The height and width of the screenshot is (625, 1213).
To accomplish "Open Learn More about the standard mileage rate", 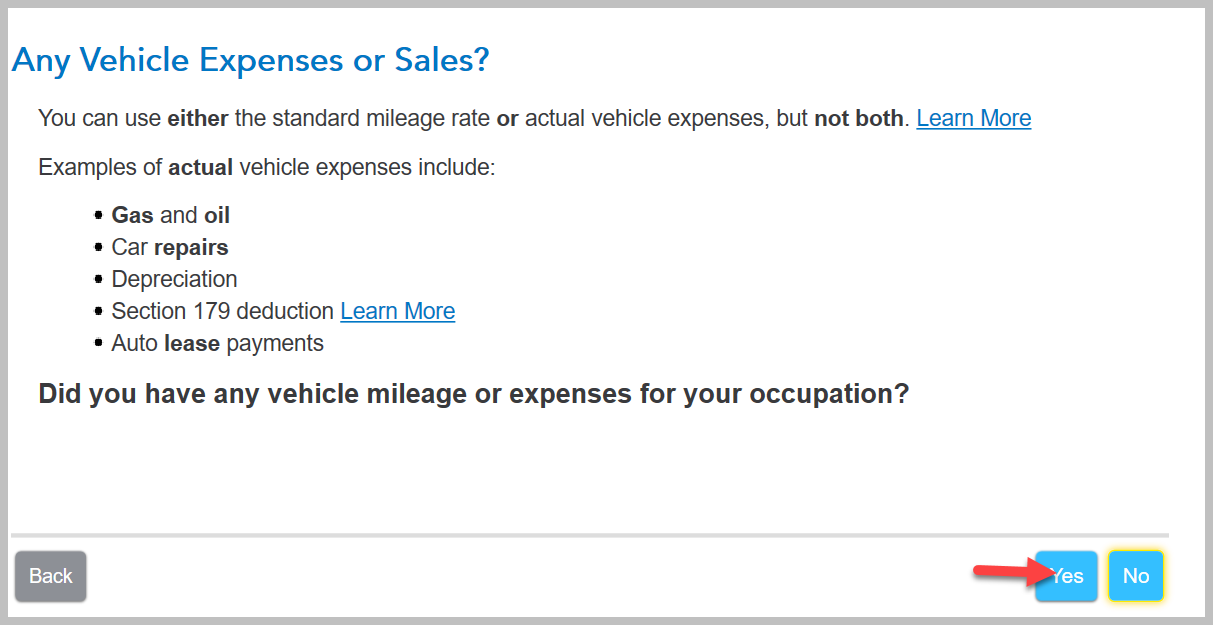I will [974, 118].
